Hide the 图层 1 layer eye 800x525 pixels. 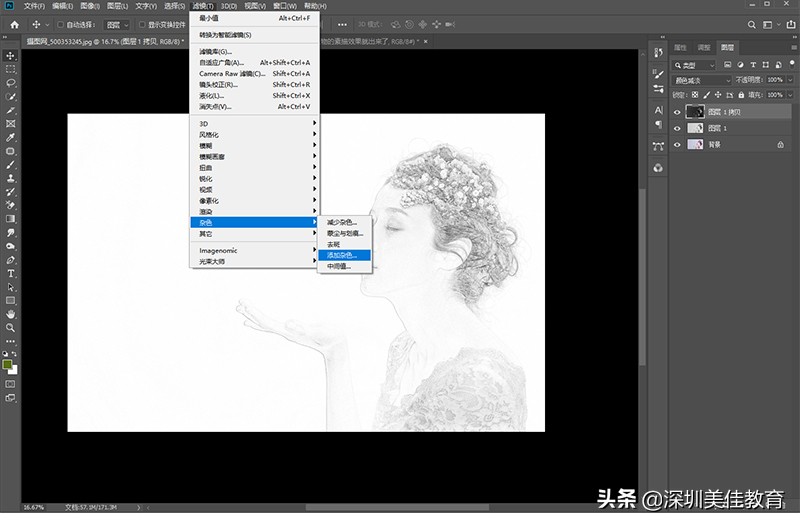tap(677, 129)
